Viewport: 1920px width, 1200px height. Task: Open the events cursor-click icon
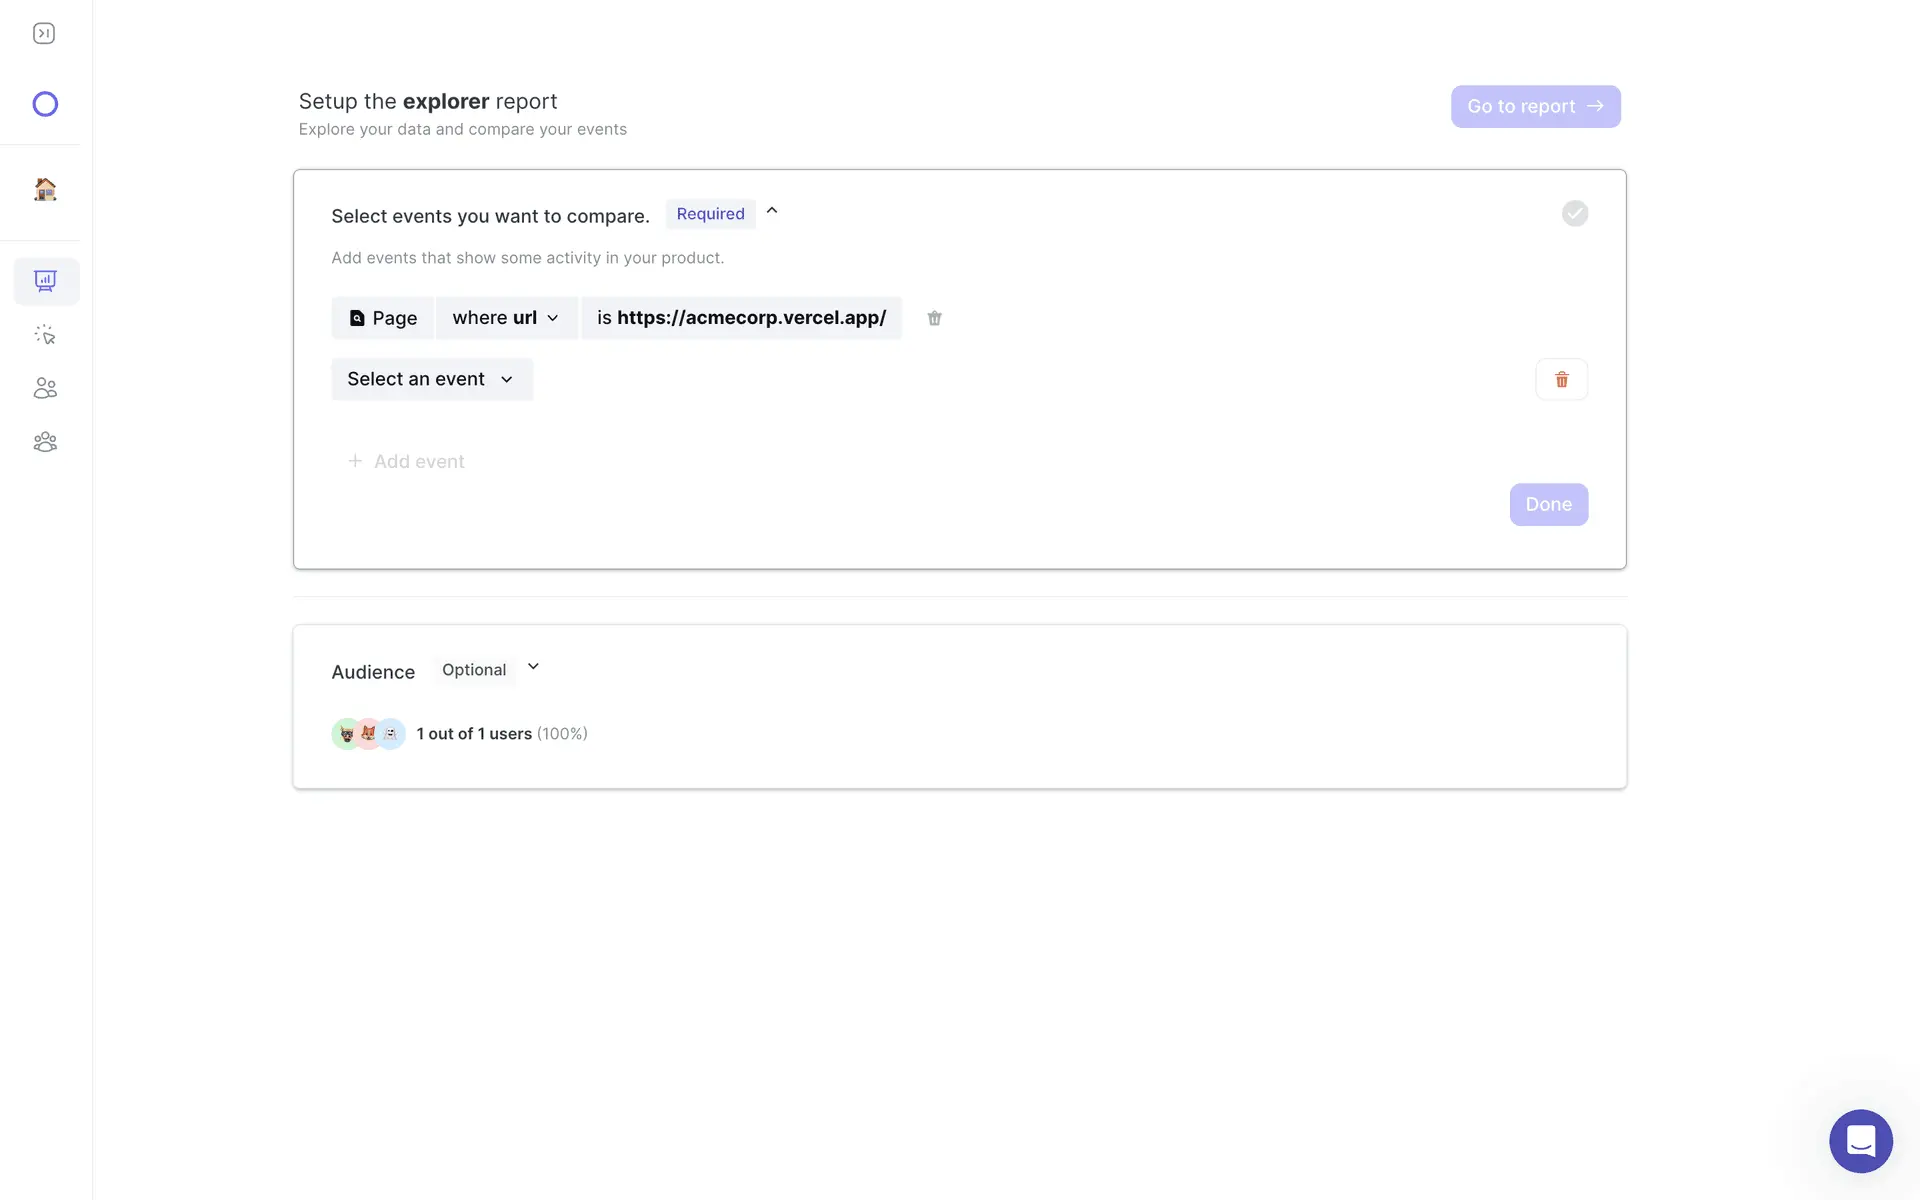pos(45,335)
